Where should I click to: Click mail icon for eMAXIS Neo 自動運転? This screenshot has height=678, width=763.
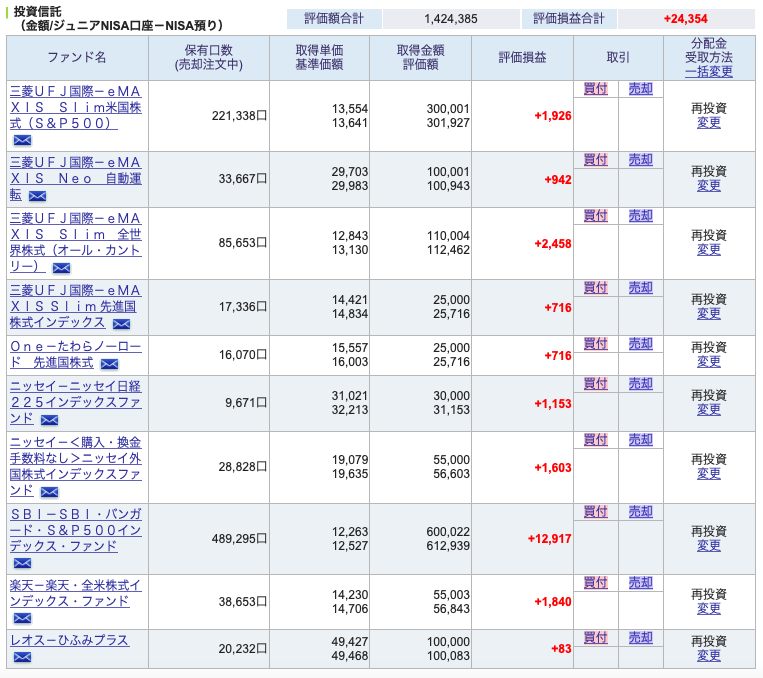click(37, 196)
